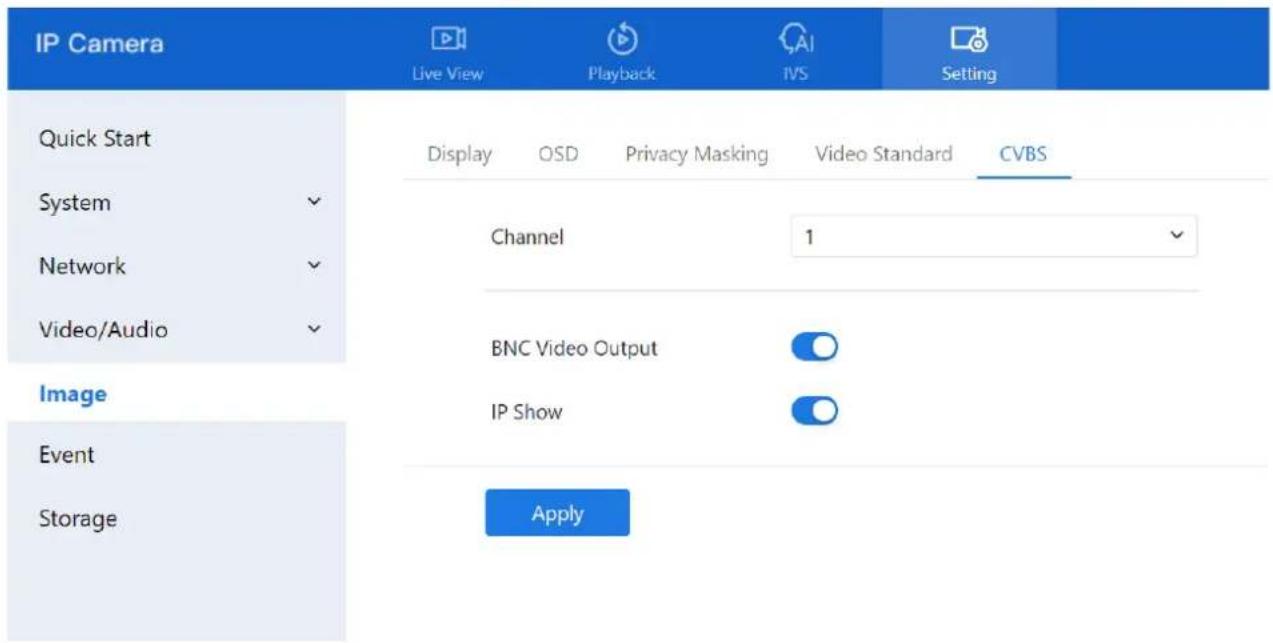The width and height of the screenshot is (1273, 643).
Task: Click the Setting icon in header
Action: [x=970, y=37]
